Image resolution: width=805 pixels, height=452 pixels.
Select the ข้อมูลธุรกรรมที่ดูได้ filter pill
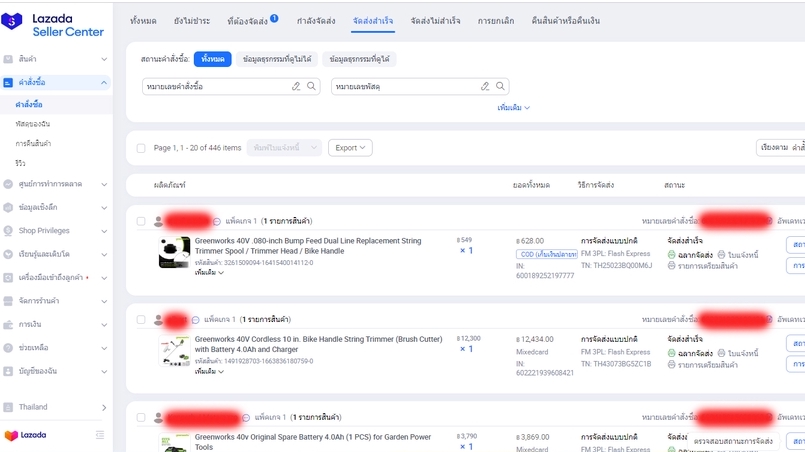point(359,59)
